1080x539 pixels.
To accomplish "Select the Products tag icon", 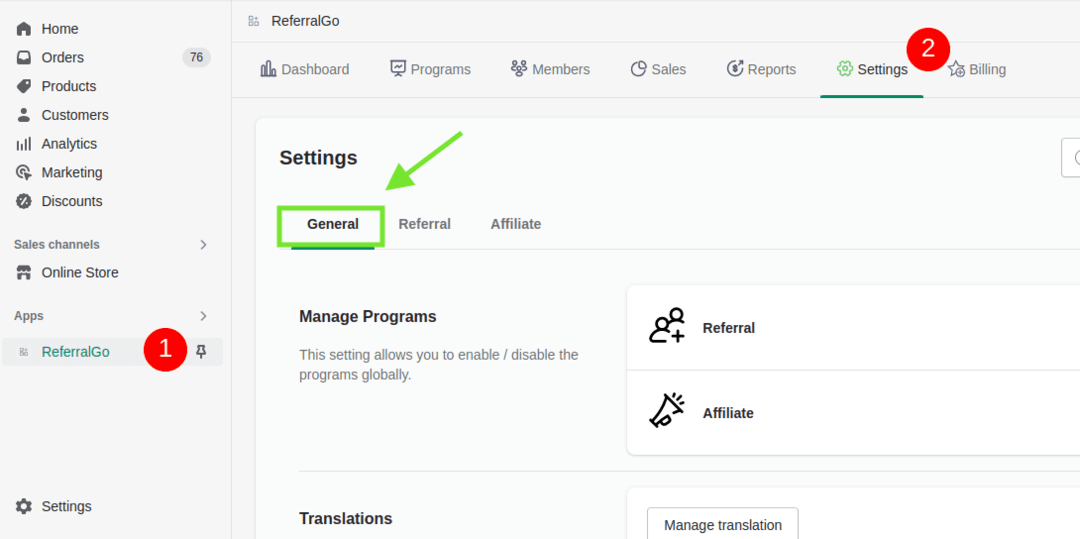I will pos(24,86).
